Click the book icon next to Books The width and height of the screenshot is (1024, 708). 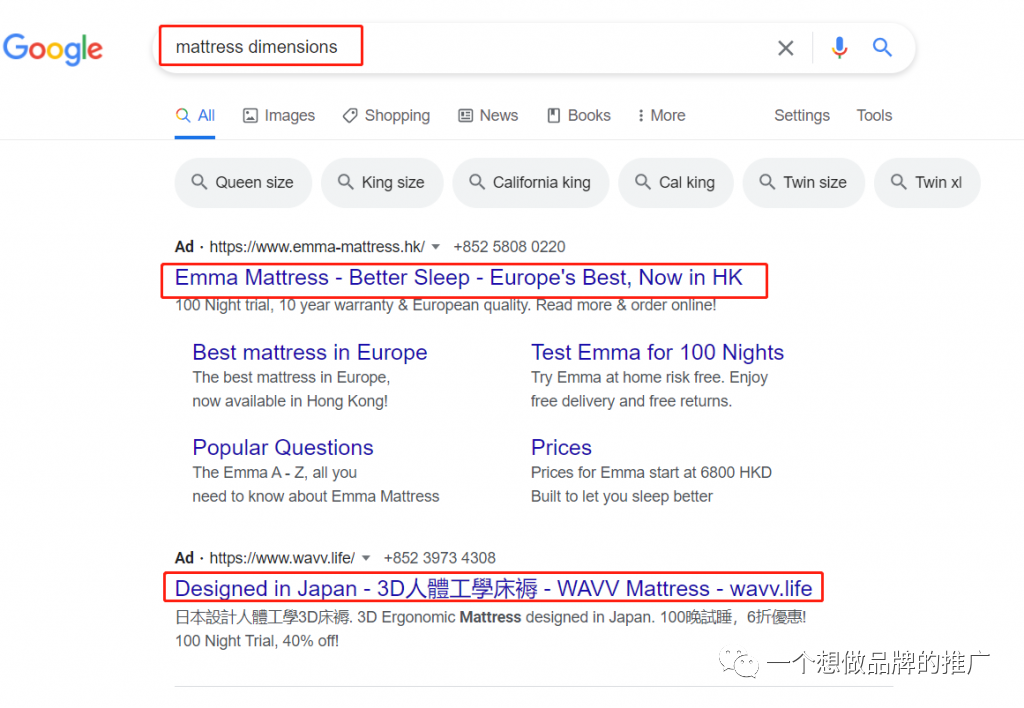point(554,115)
